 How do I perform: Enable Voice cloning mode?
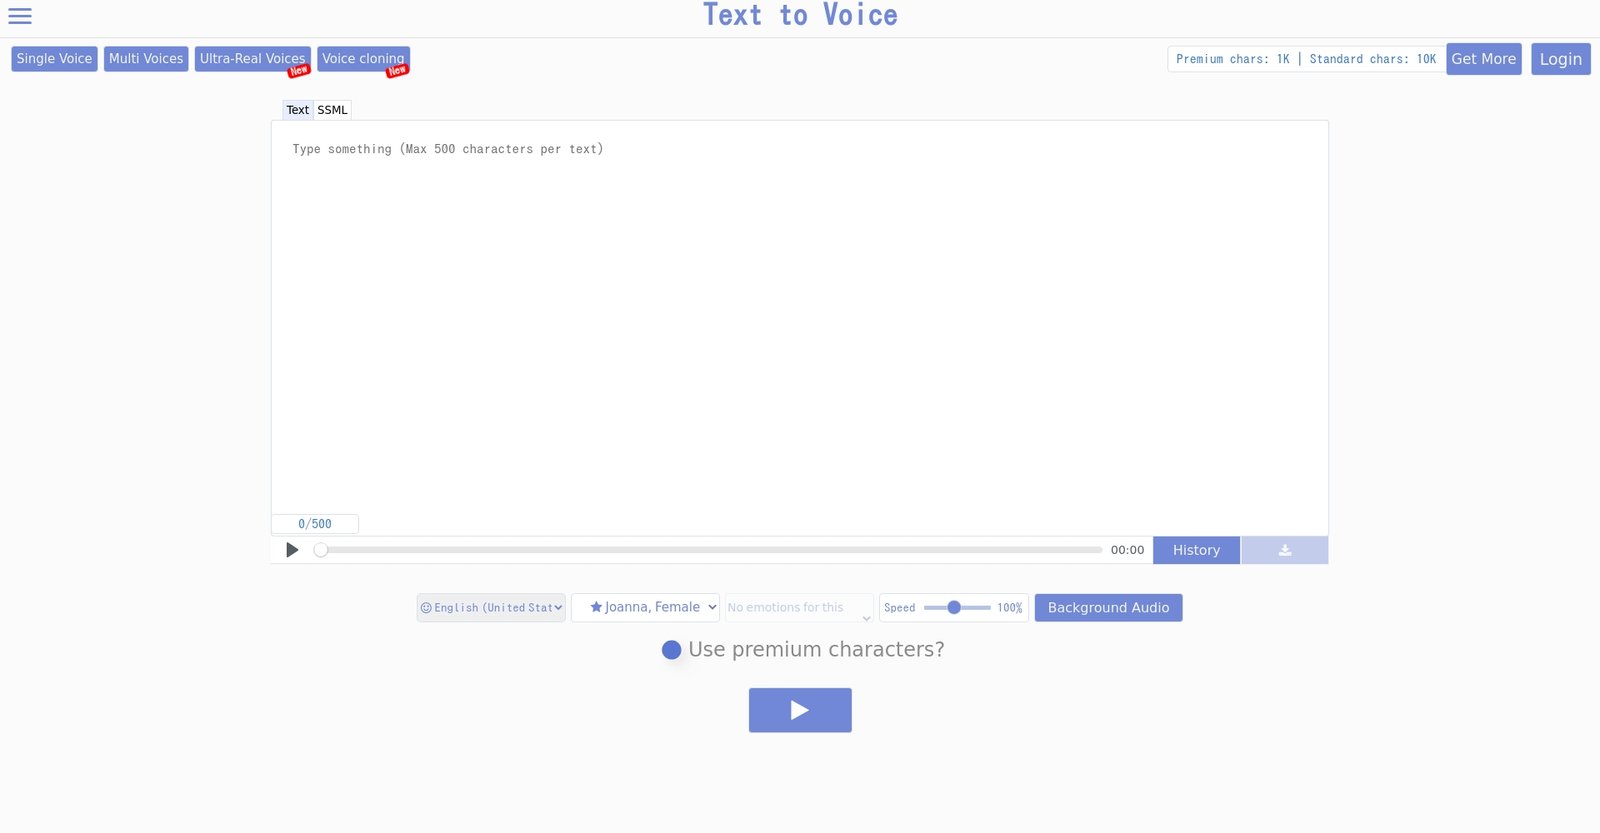363,58
